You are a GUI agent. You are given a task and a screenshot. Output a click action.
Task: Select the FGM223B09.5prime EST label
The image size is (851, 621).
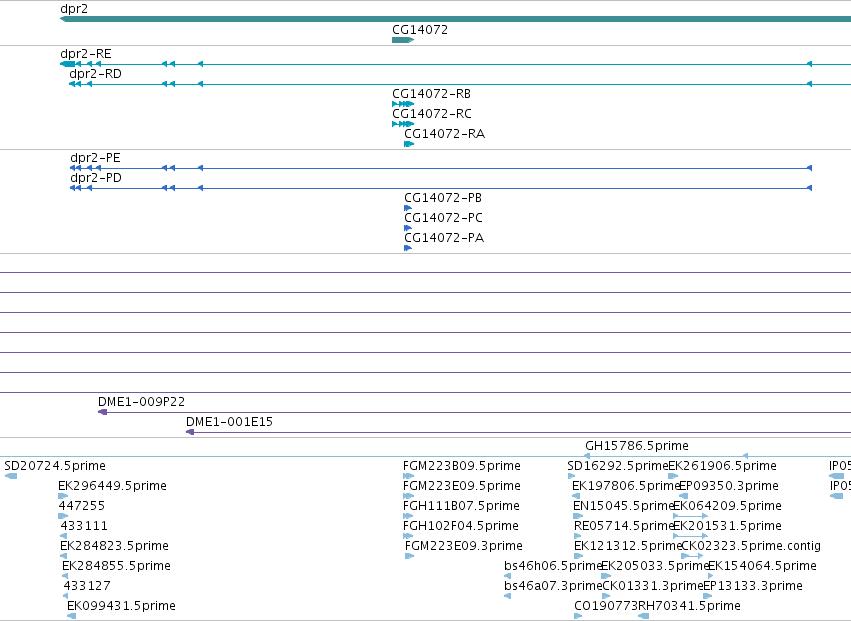(x=462, y=466)
